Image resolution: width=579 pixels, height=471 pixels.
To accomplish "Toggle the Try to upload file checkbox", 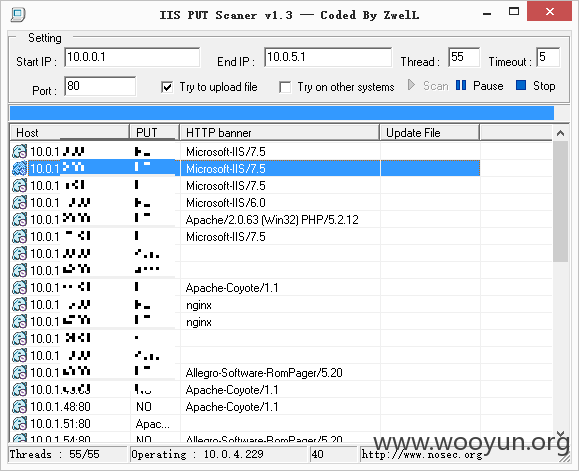I will tap(167, 87).
